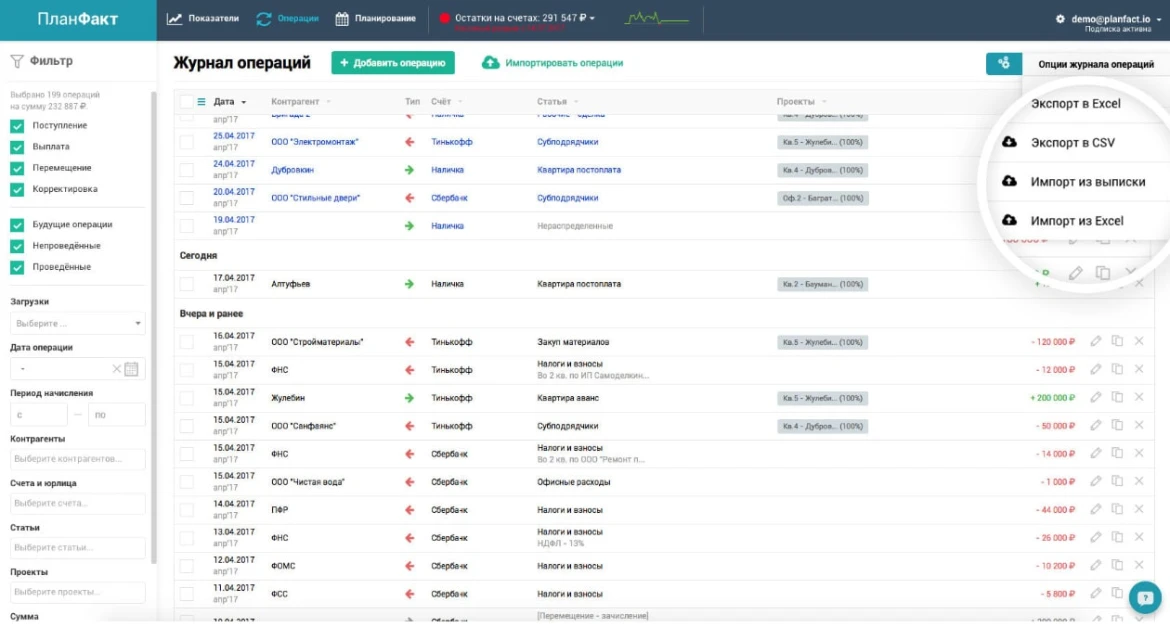The height and width of the screenshot is (627, 1170).
Task: Disable the Корректировка filter checkbox
Action: pos(17,189)
